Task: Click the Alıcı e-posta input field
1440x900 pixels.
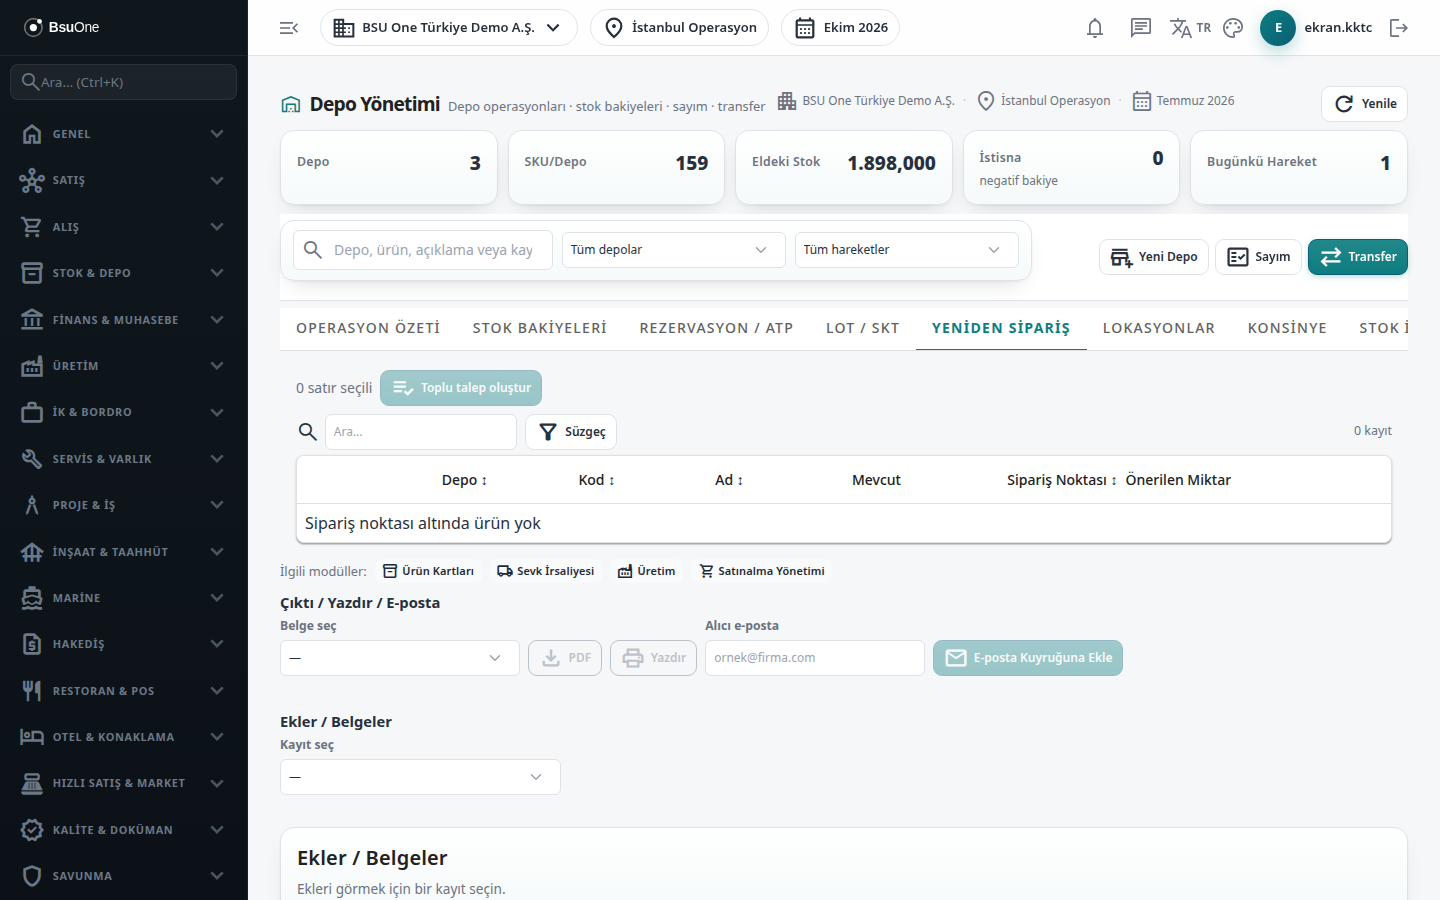Action: click(815, 658)
